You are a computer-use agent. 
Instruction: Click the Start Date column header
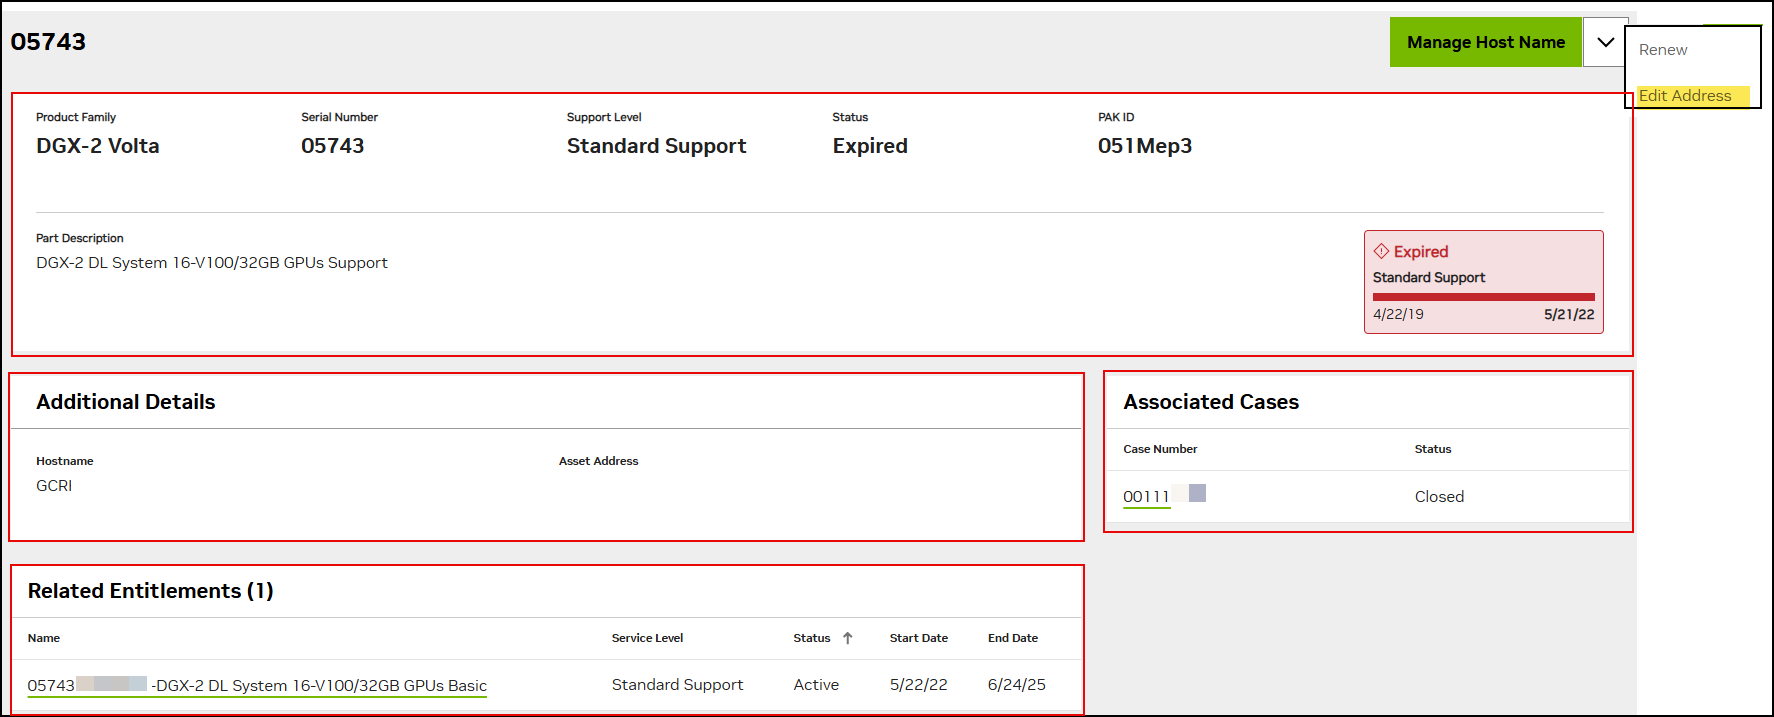point(918,638)
